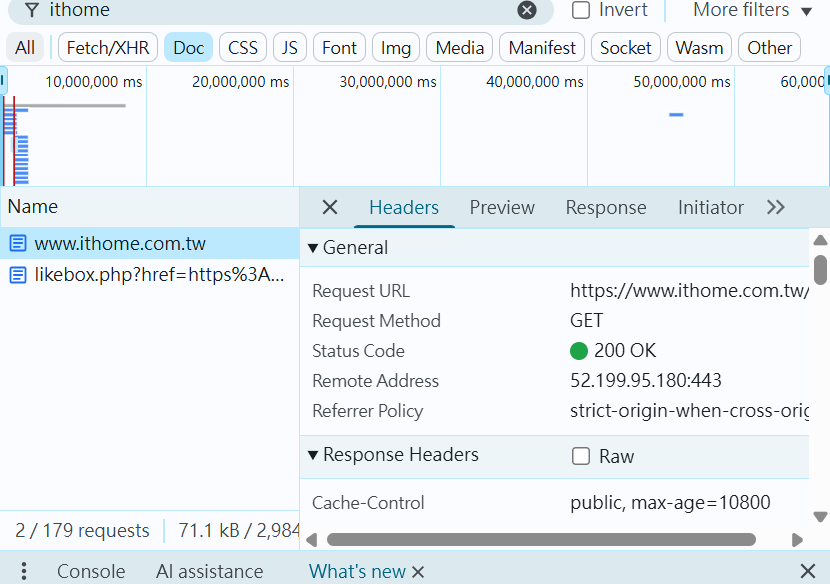Click the 200 OK status text
Screen dimensions: 830x584
coord(625,351)
